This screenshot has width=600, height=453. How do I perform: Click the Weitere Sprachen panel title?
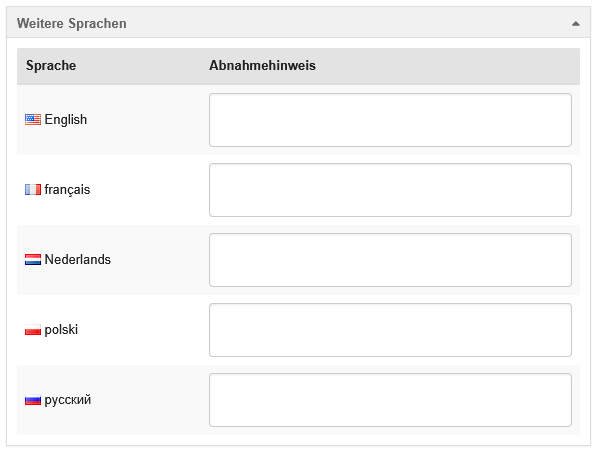72,23
